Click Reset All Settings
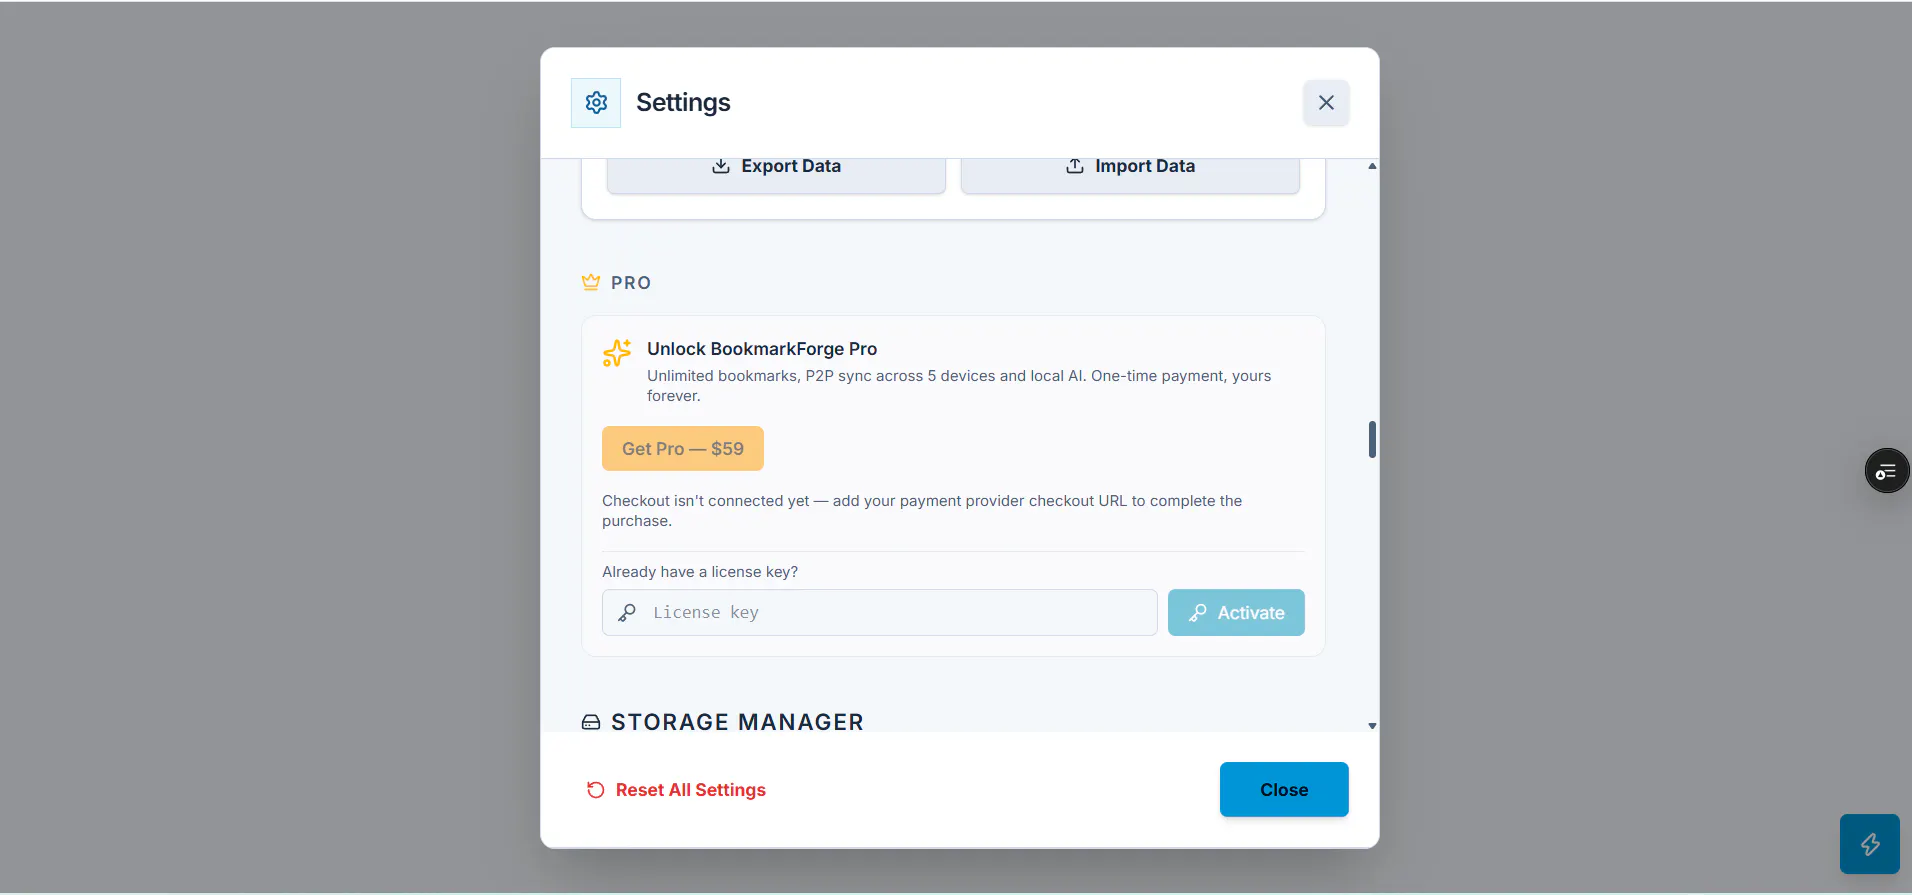This screenshot has width=1912, height=895. [x=676, y=790]
